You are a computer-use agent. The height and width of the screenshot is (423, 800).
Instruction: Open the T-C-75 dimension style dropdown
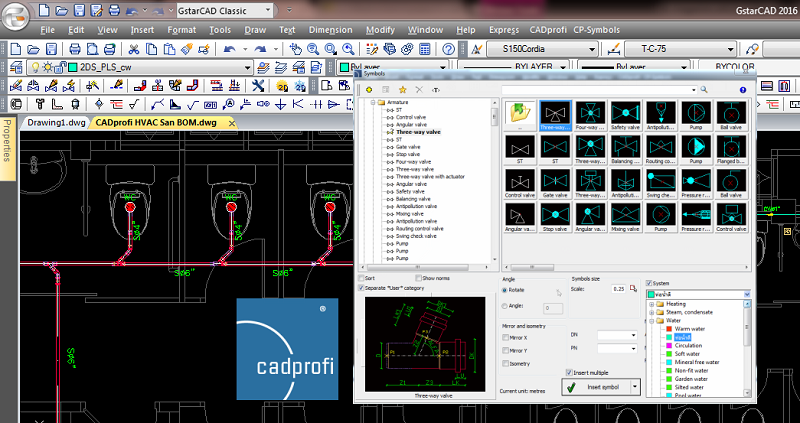(731, 49)
